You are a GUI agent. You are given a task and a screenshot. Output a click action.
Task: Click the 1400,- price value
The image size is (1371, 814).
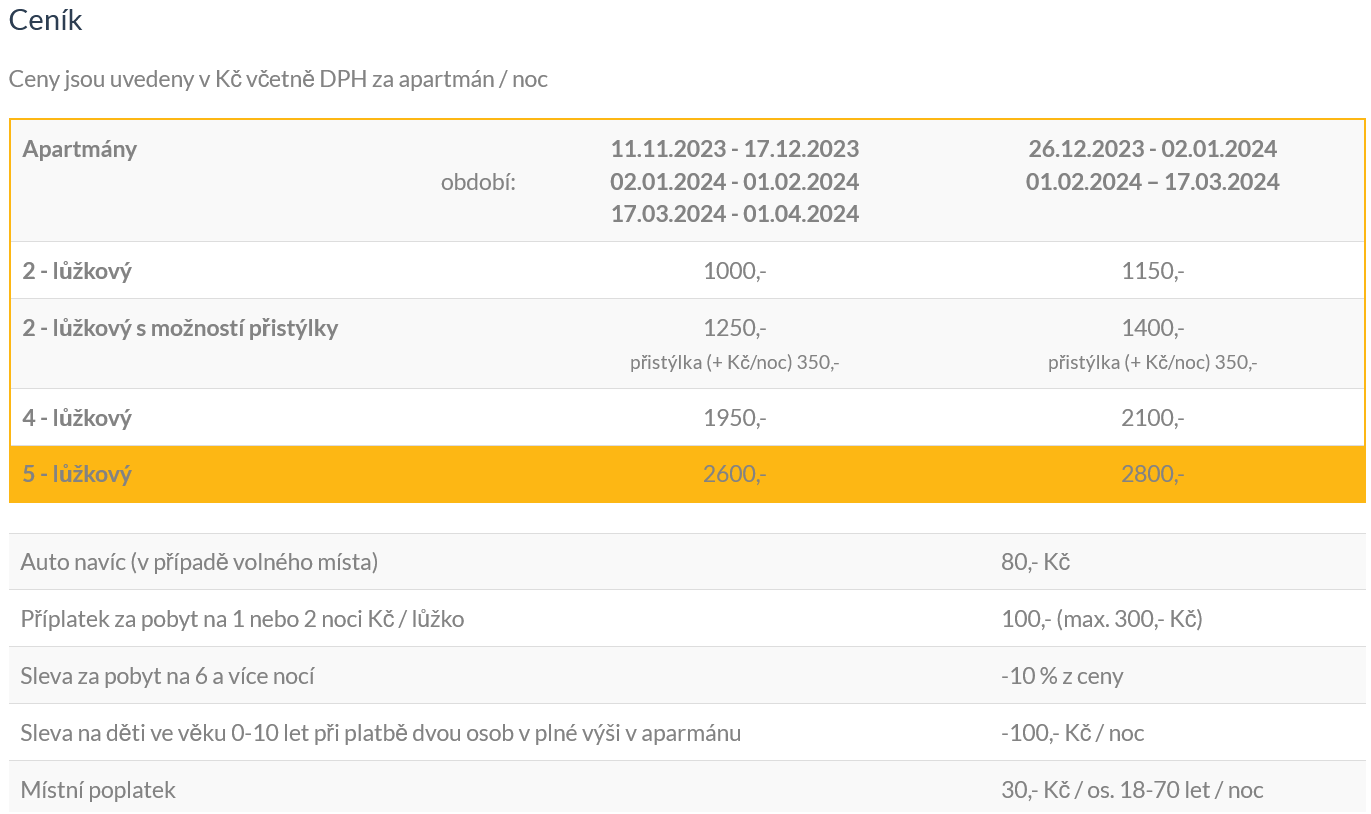coord(1152,328)
